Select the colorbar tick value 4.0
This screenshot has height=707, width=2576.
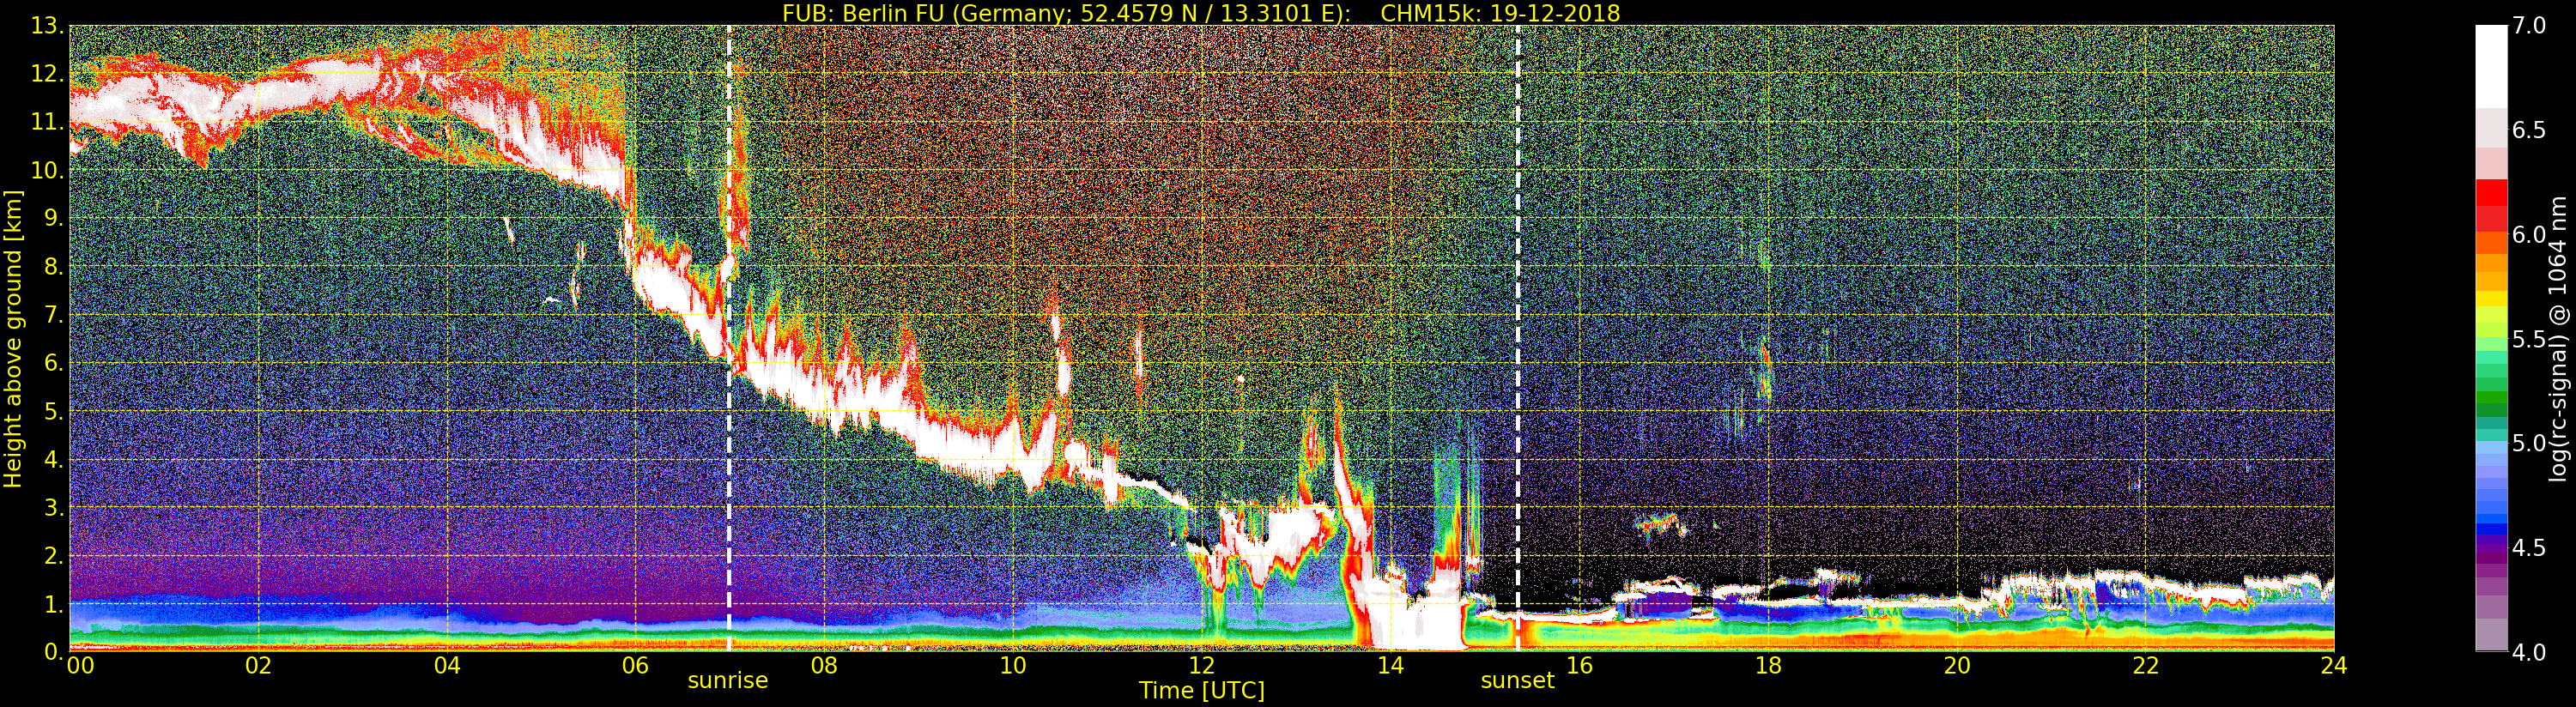2529,652
